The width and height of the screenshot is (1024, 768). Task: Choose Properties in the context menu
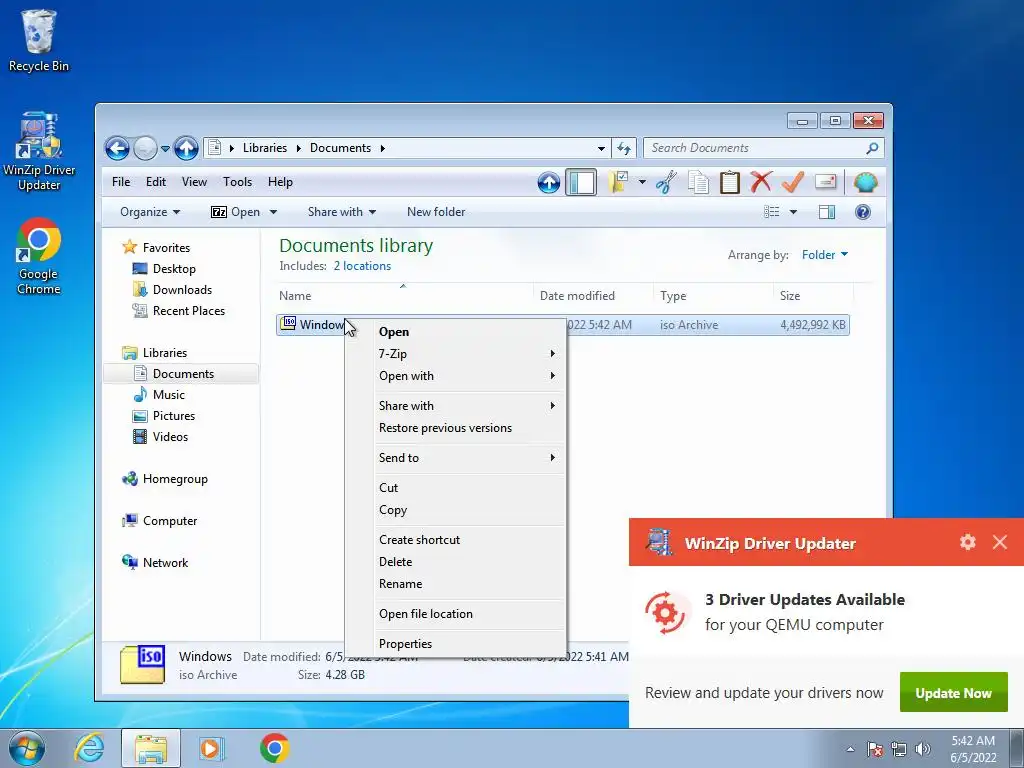(455, 644)
